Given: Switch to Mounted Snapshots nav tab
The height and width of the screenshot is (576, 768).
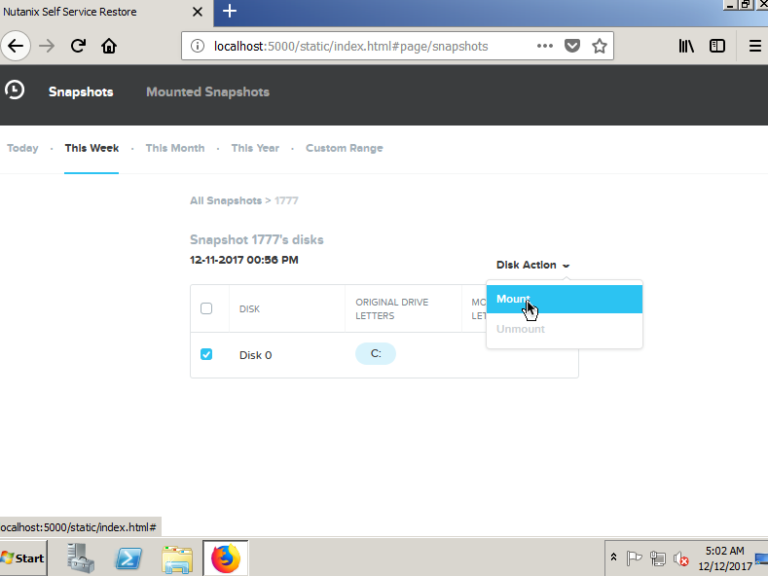Looking at the screenshot, I should 208,92.
